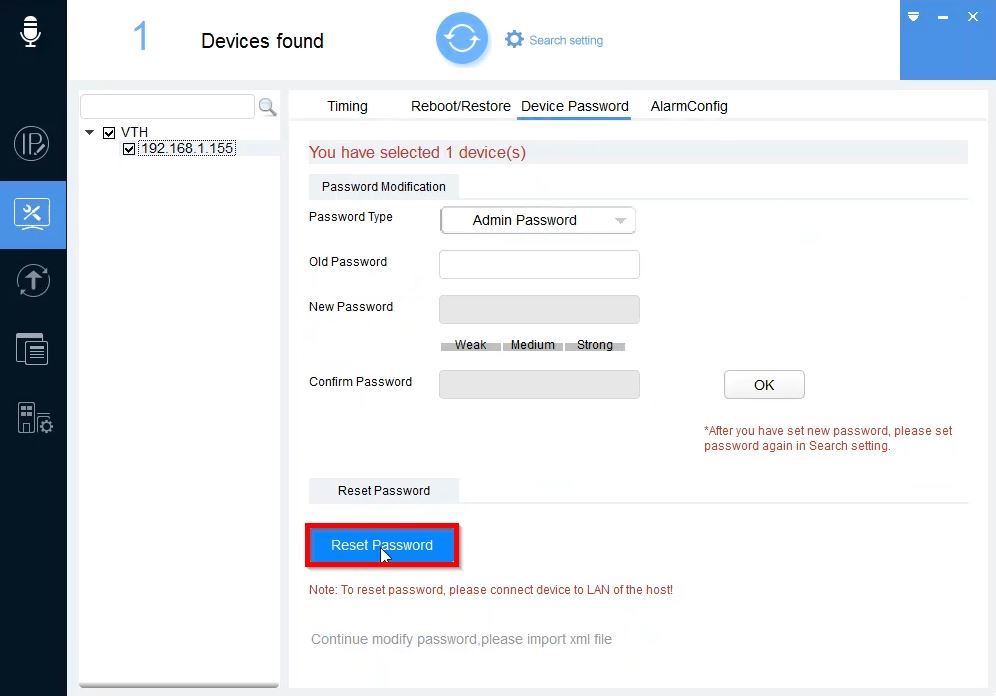Click the Confirm Password label

click(360, 382)
